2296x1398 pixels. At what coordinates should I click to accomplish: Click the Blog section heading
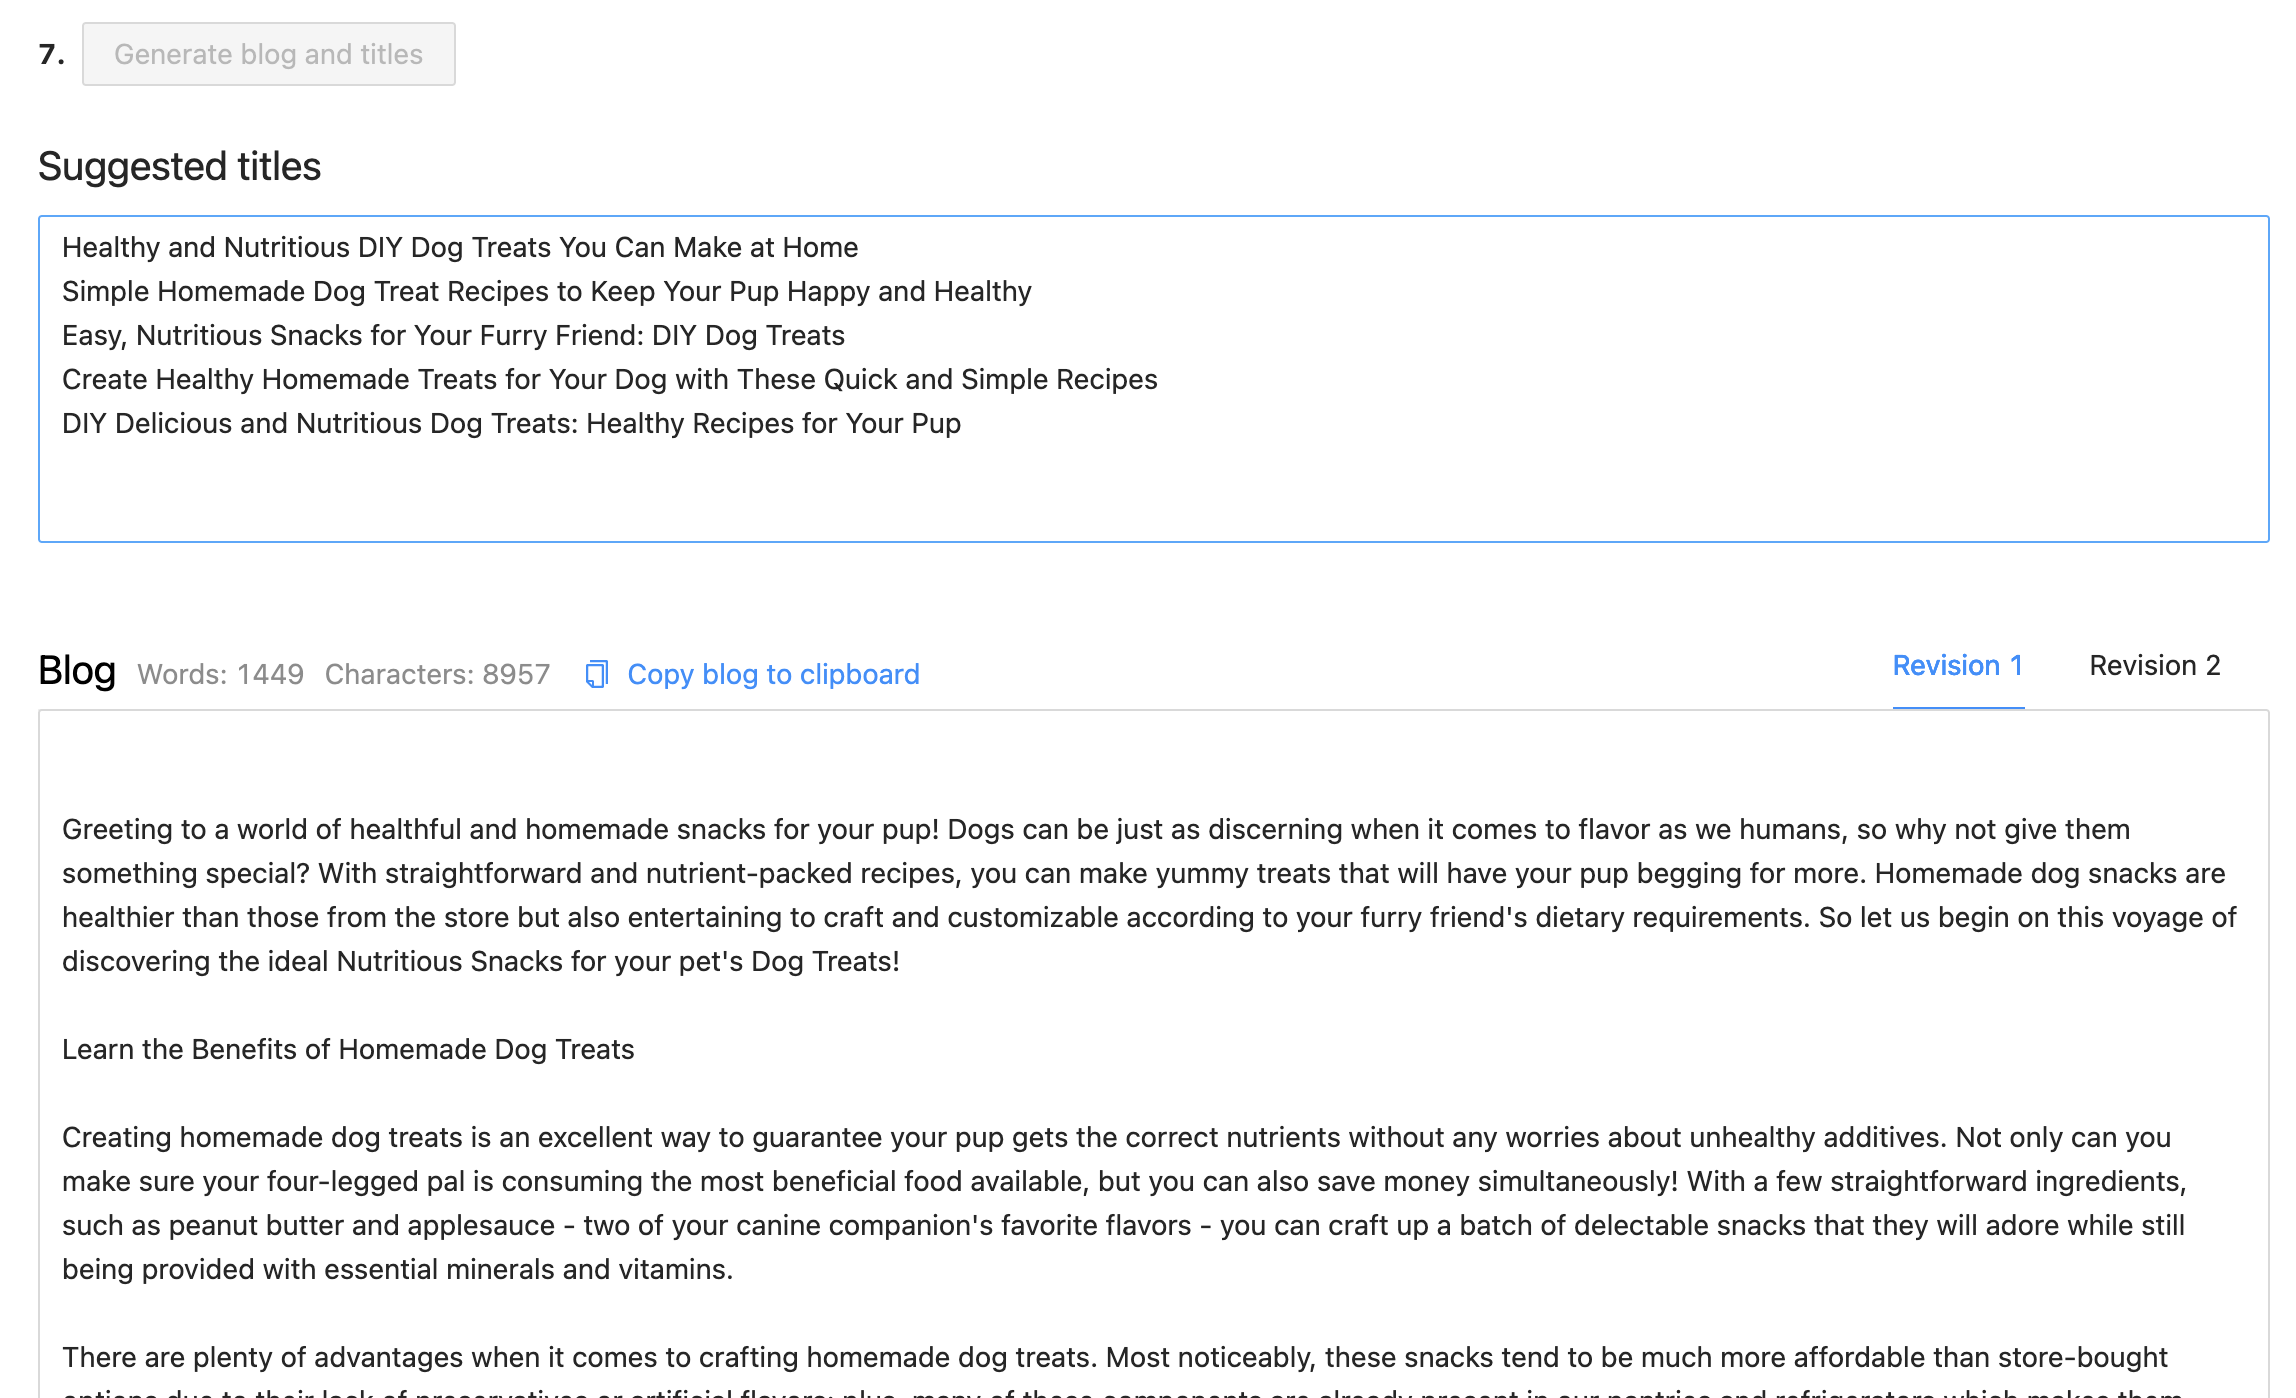pos(77,670)
